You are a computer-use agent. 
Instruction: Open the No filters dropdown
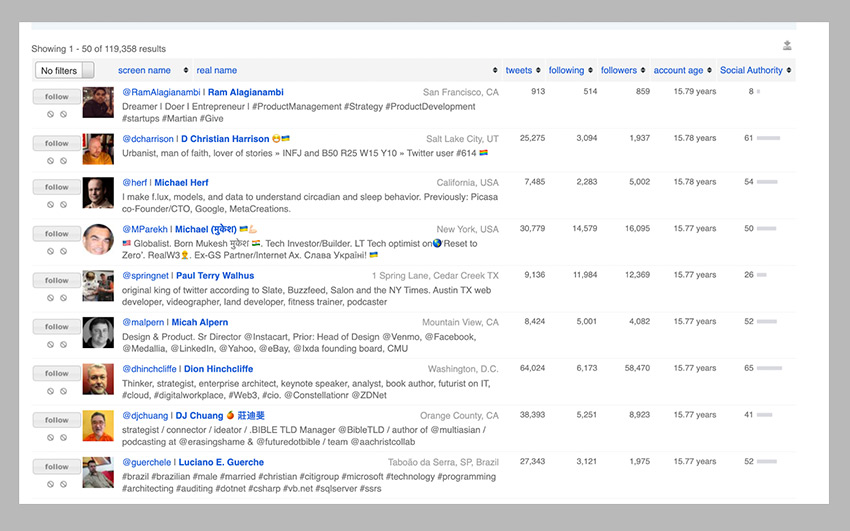(65, 71)
